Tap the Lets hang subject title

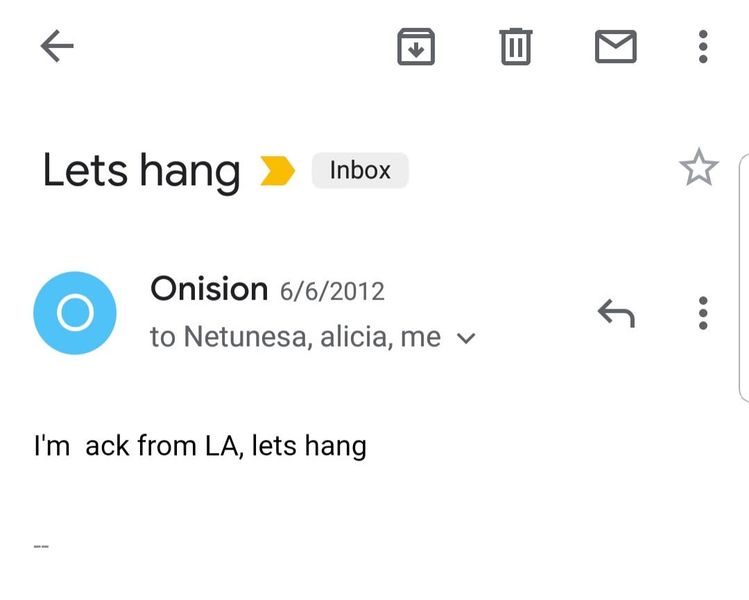point(141,171)
